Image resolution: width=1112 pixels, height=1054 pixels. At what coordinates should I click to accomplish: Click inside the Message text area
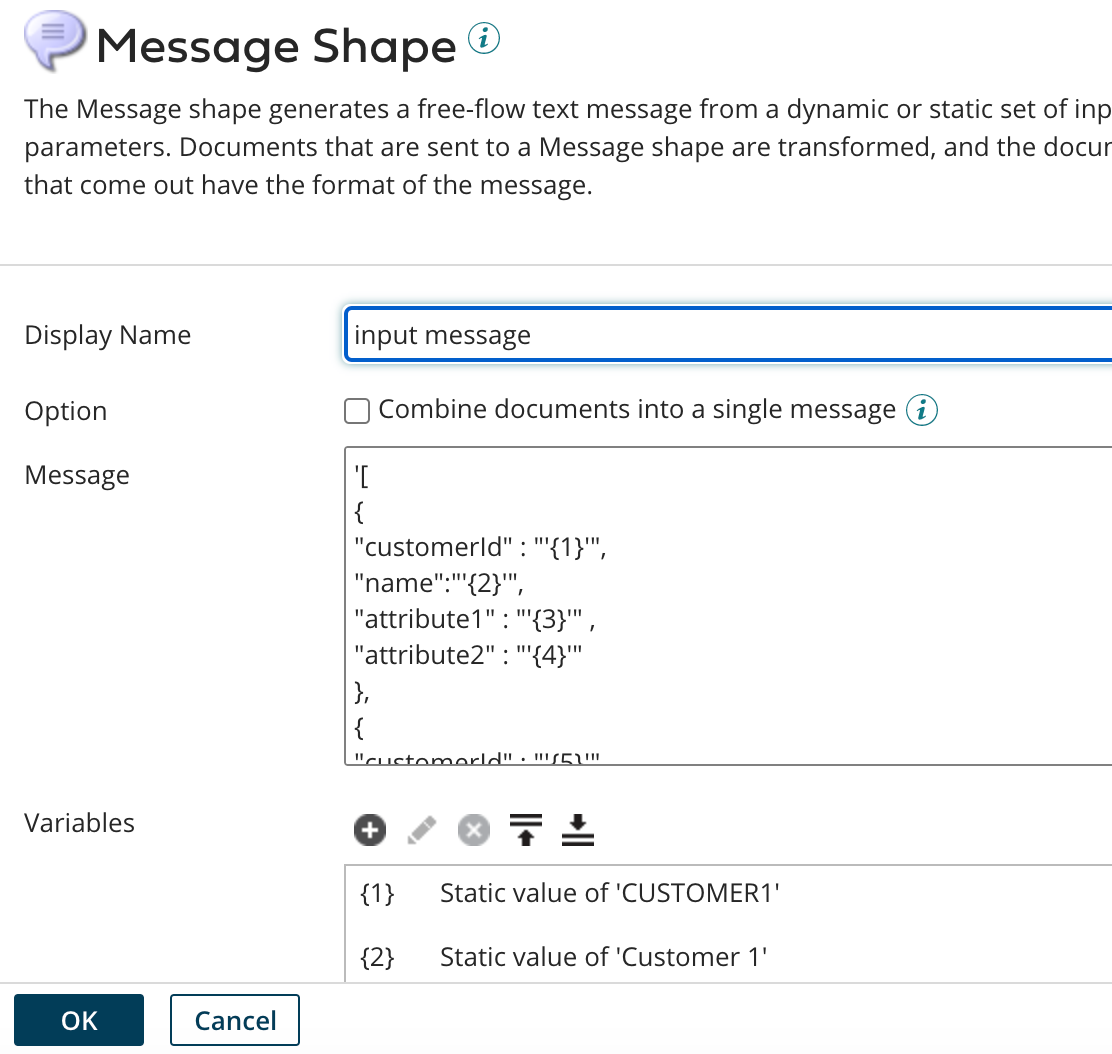728,605
